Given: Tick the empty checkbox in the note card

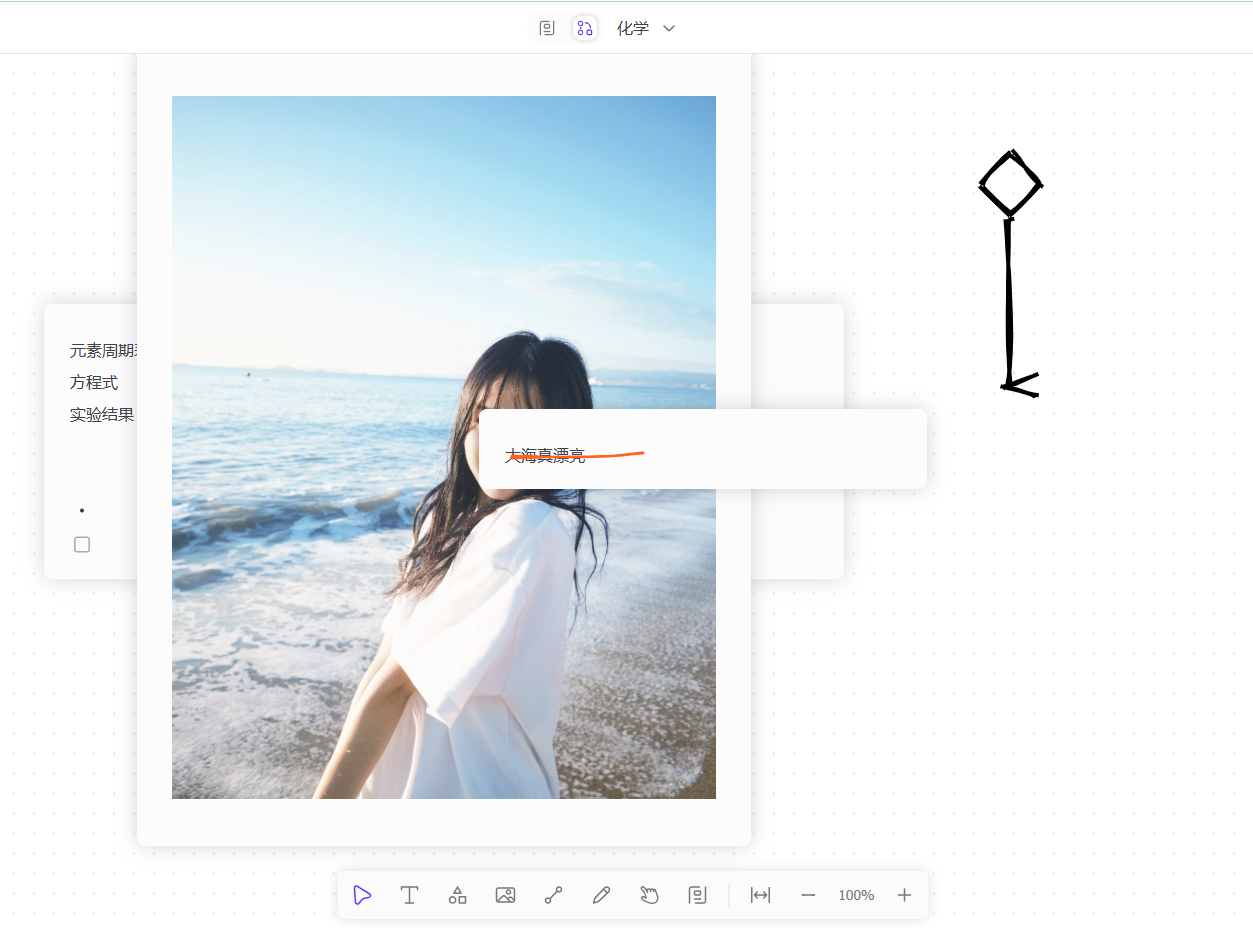Looking at the screenshot, I should pos(82,544).
